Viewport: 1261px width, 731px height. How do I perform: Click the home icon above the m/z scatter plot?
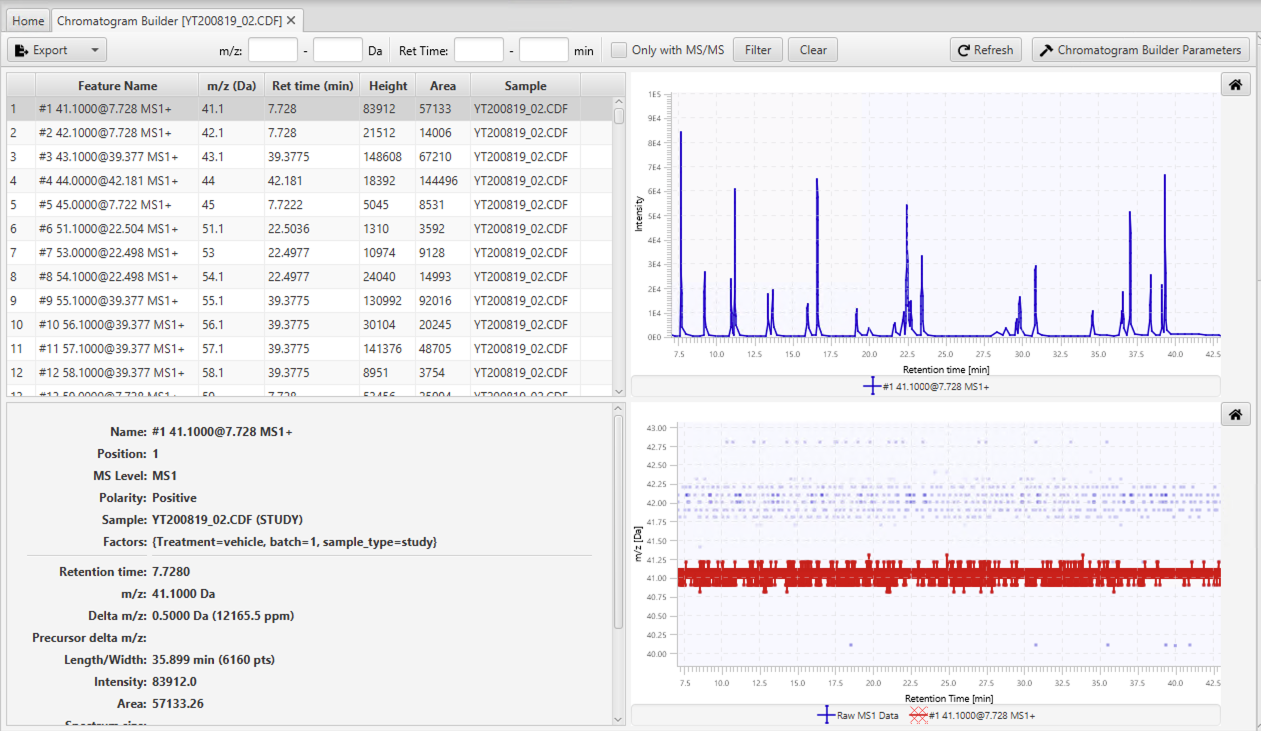pyautogui.click(x=1235, y=415)
